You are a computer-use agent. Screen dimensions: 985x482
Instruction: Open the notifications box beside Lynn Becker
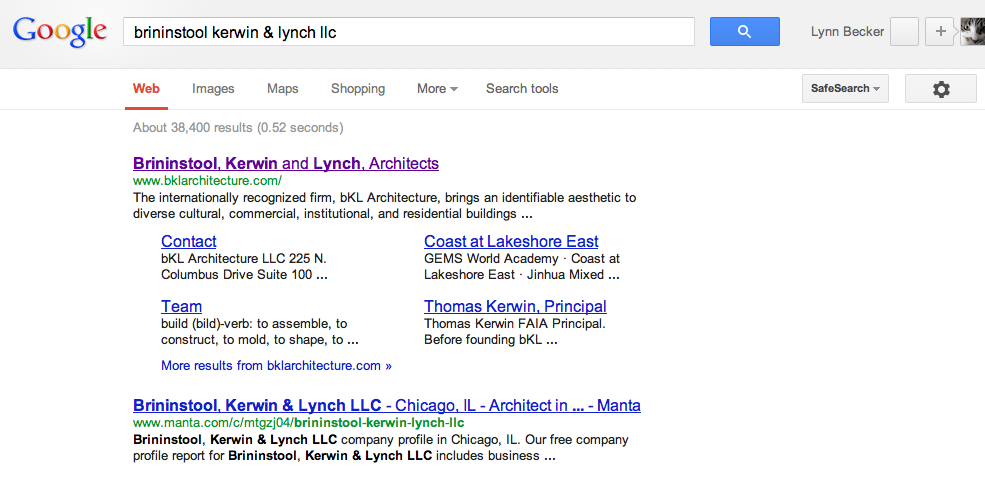pos(905,31)
